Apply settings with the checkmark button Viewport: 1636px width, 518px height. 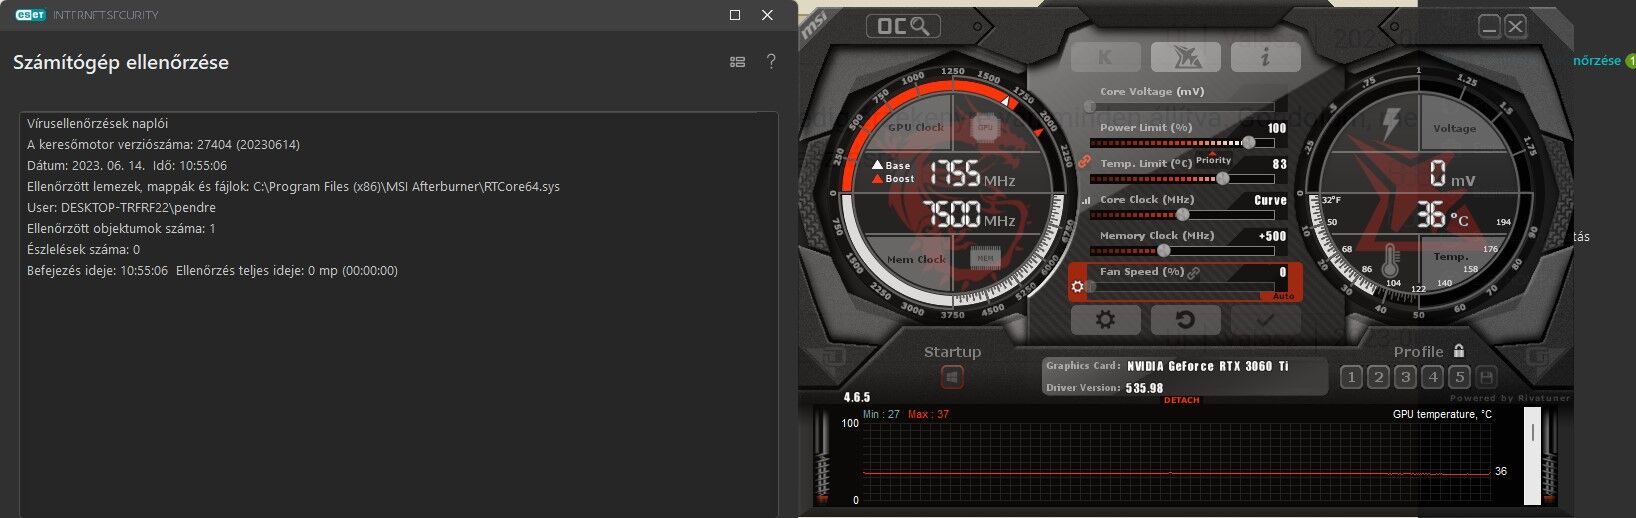click(x=1265, y=320)
